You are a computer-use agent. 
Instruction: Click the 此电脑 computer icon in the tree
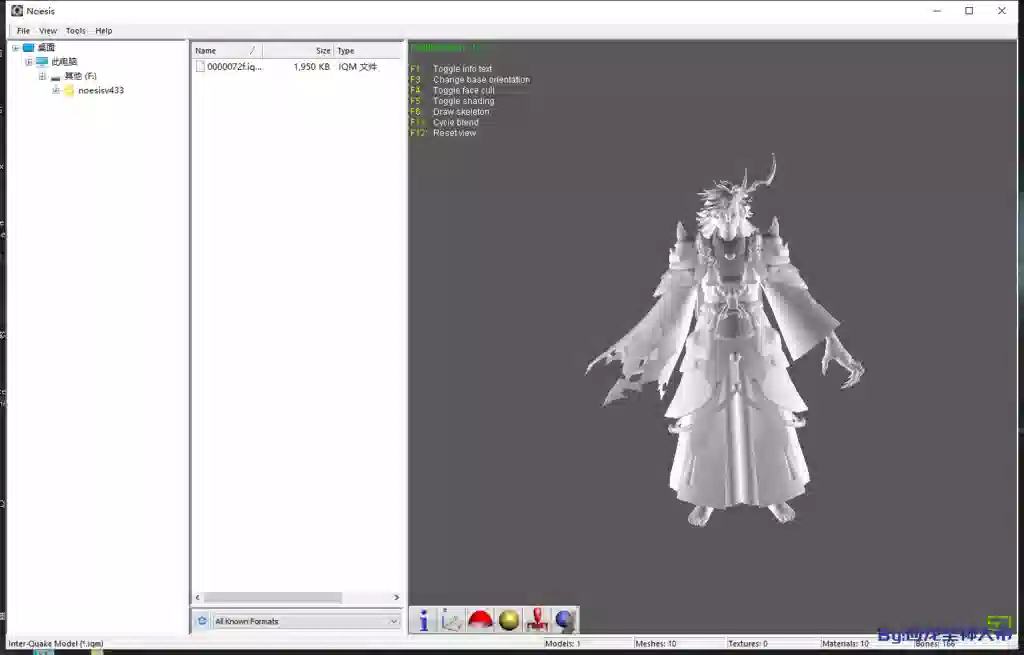pos(42,61)
